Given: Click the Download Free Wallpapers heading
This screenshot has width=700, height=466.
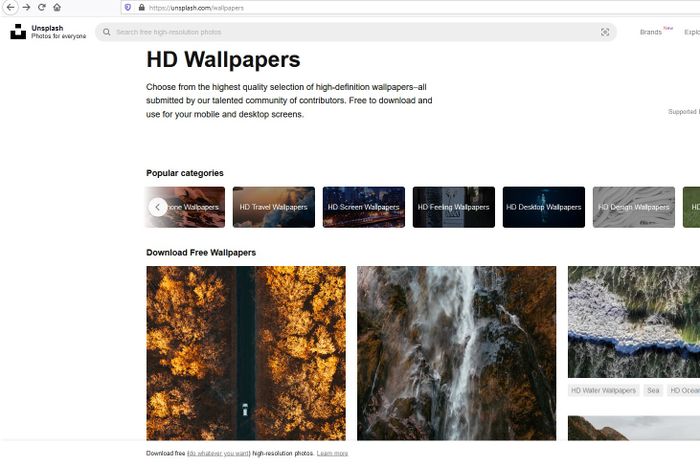Looking at the screenshot, I should (x=201, y=253).
